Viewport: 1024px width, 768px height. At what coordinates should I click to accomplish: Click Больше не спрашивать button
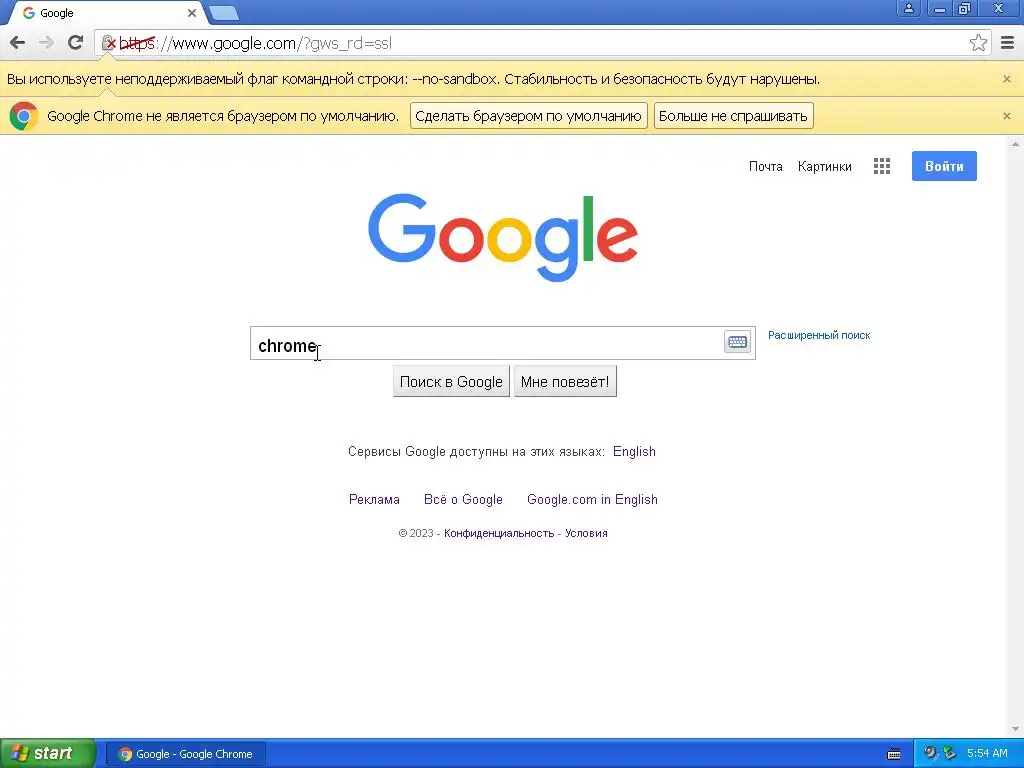(x=733, y=116)
